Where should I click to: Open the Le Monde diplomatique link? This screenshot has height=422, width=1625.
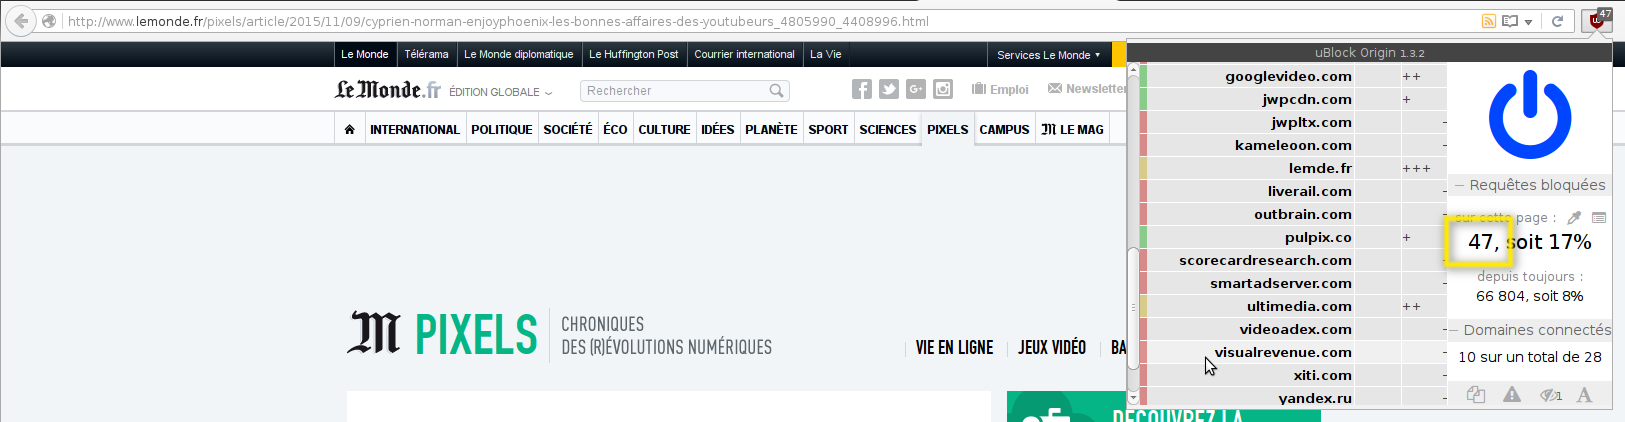click(519, 54)
